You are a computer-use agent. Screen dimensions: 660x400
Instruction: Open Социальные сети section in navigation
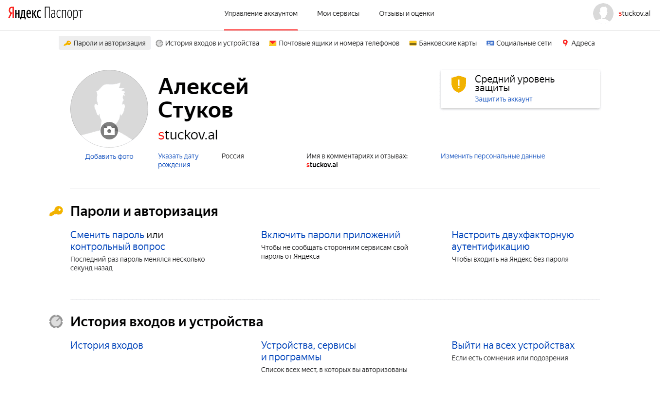519,44
